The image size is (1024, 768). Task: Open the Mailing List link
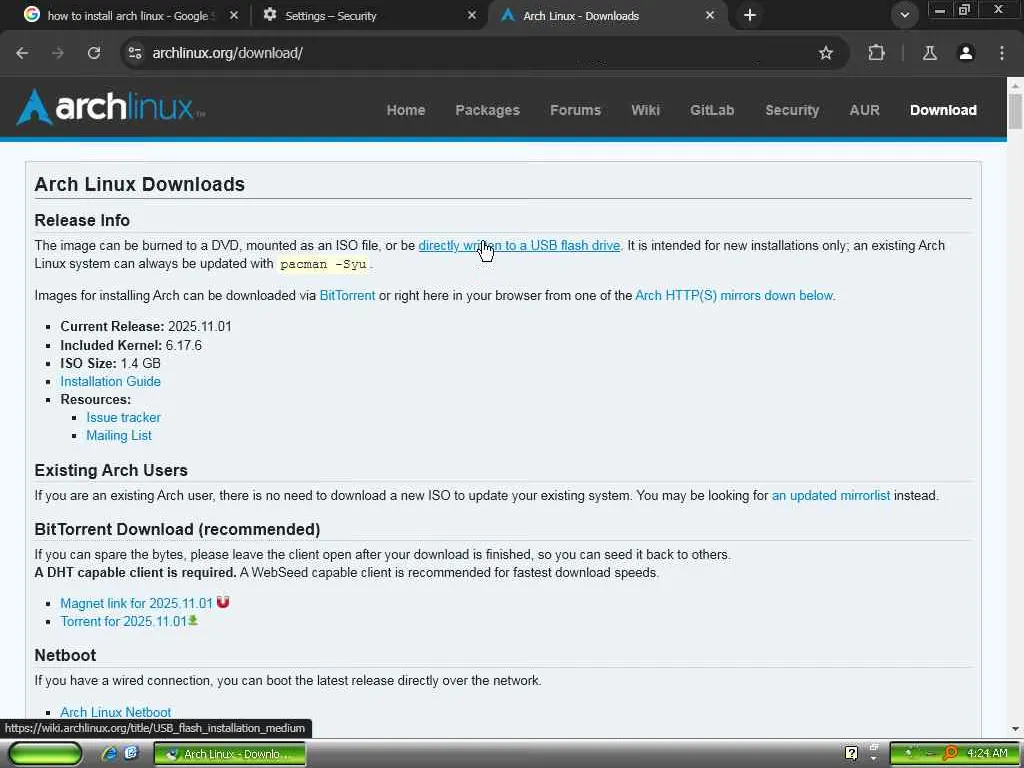(119, 436)
